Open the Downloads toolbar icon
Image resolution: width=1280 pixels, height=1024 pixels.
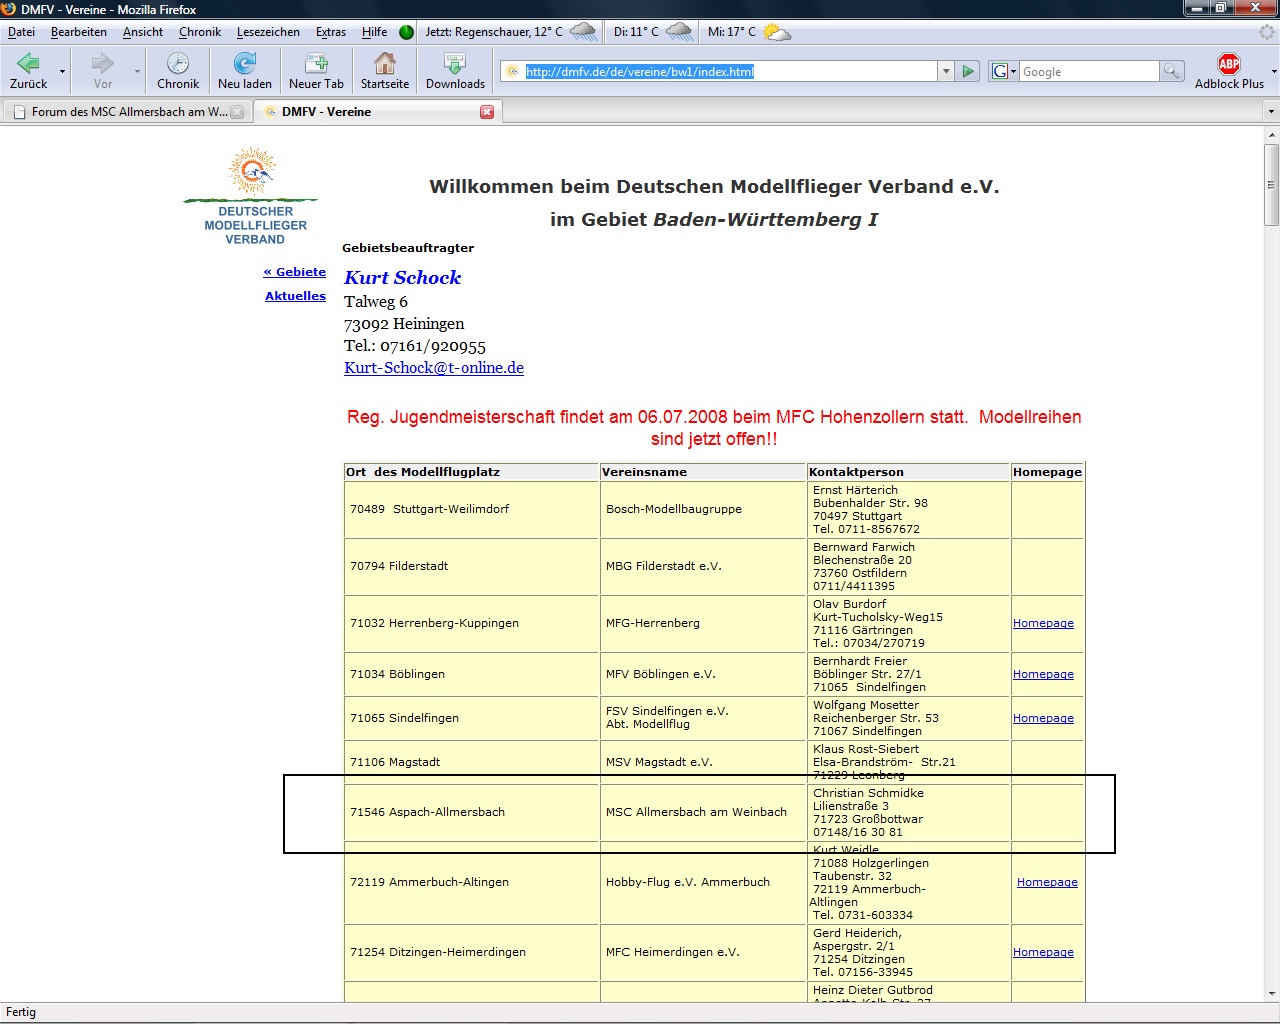[x=455, y=64]
